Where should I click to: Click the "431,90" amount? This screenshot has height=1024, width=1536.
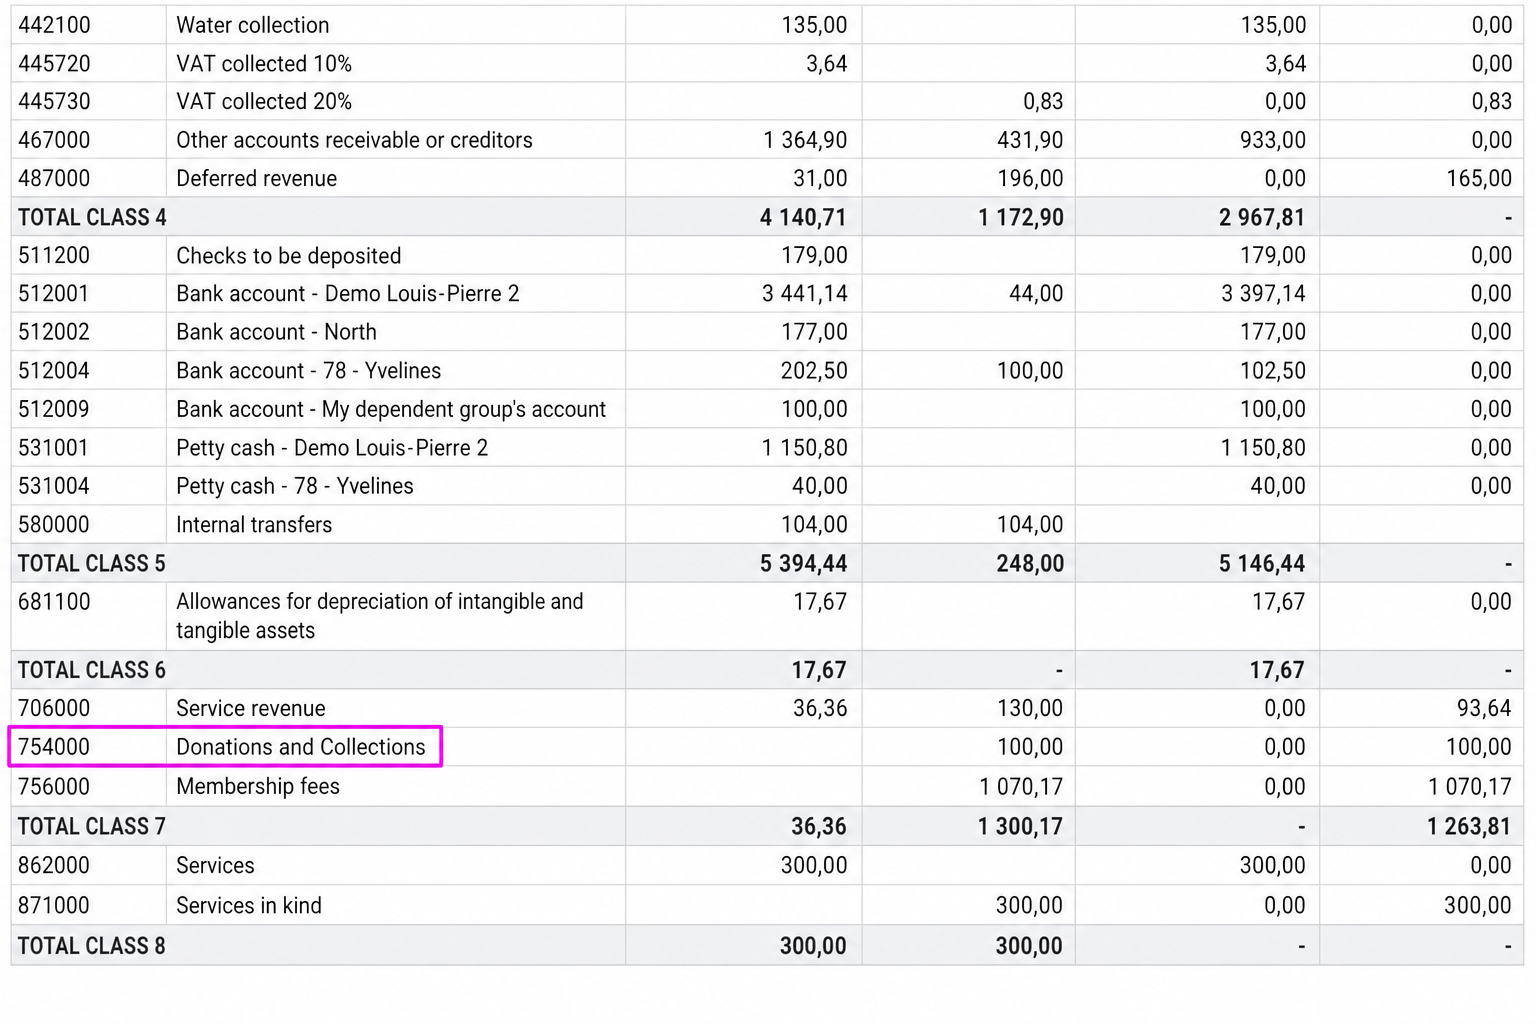[1030, 140]
